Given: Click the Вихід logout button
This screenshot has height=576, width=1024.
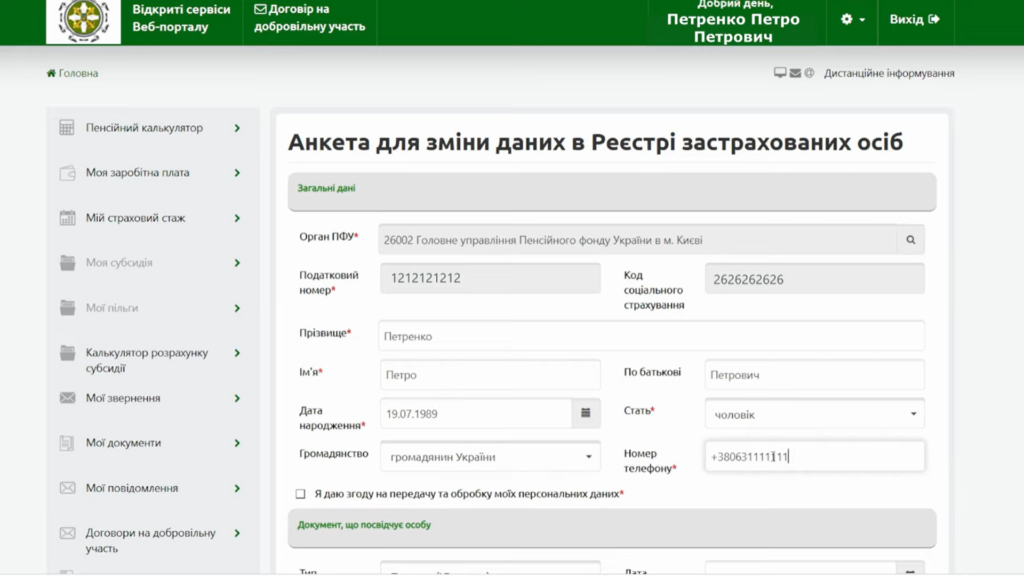Looking at the screenshot, I should point(914,20).
